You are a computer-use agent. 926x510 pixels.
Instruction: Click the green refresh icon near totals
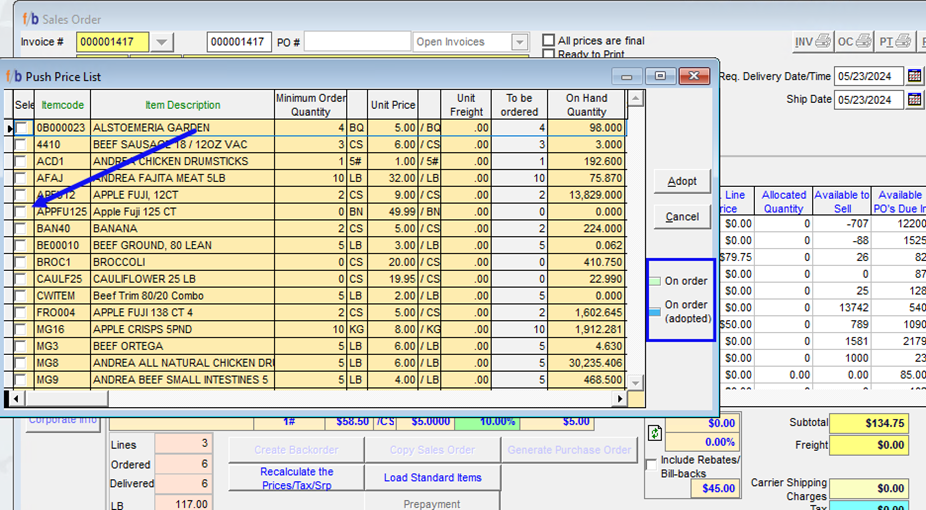(x=654, y=433)
